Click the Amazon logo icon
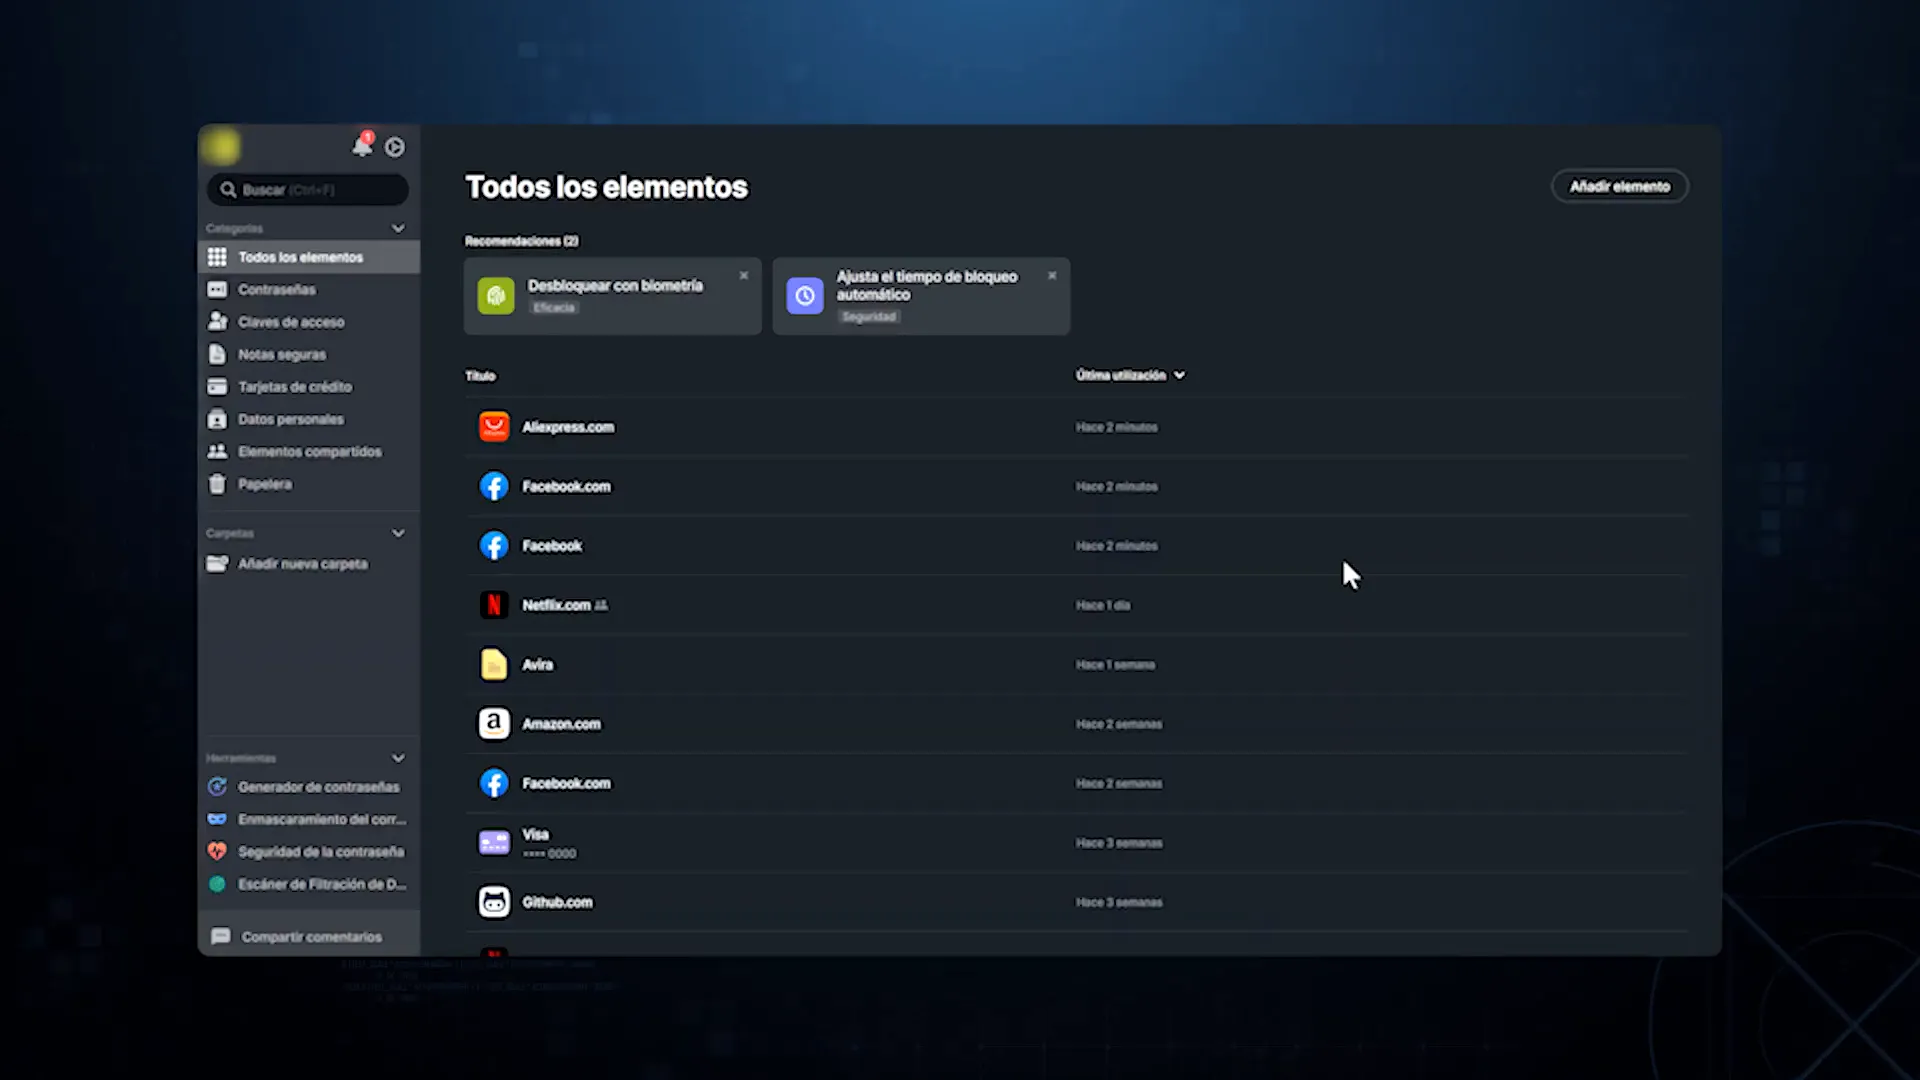Viewport: 1920px width, 1080px height. coord(494,724)
